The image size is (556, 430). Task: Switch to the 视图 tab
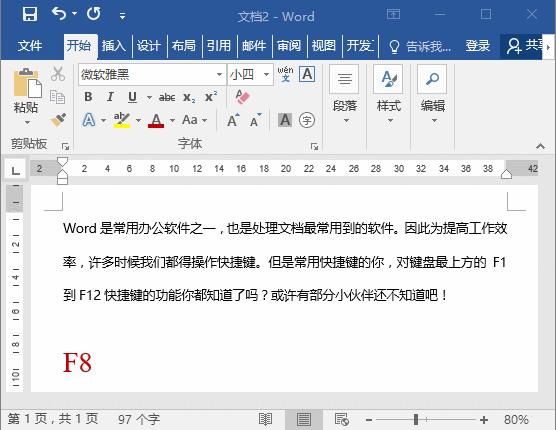point(323,46)
